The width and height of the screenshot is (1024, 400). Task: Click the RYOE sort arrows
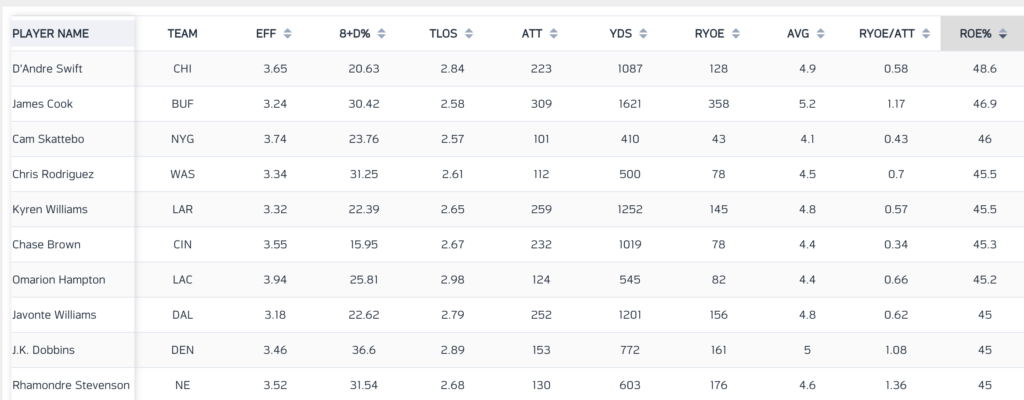735,34
